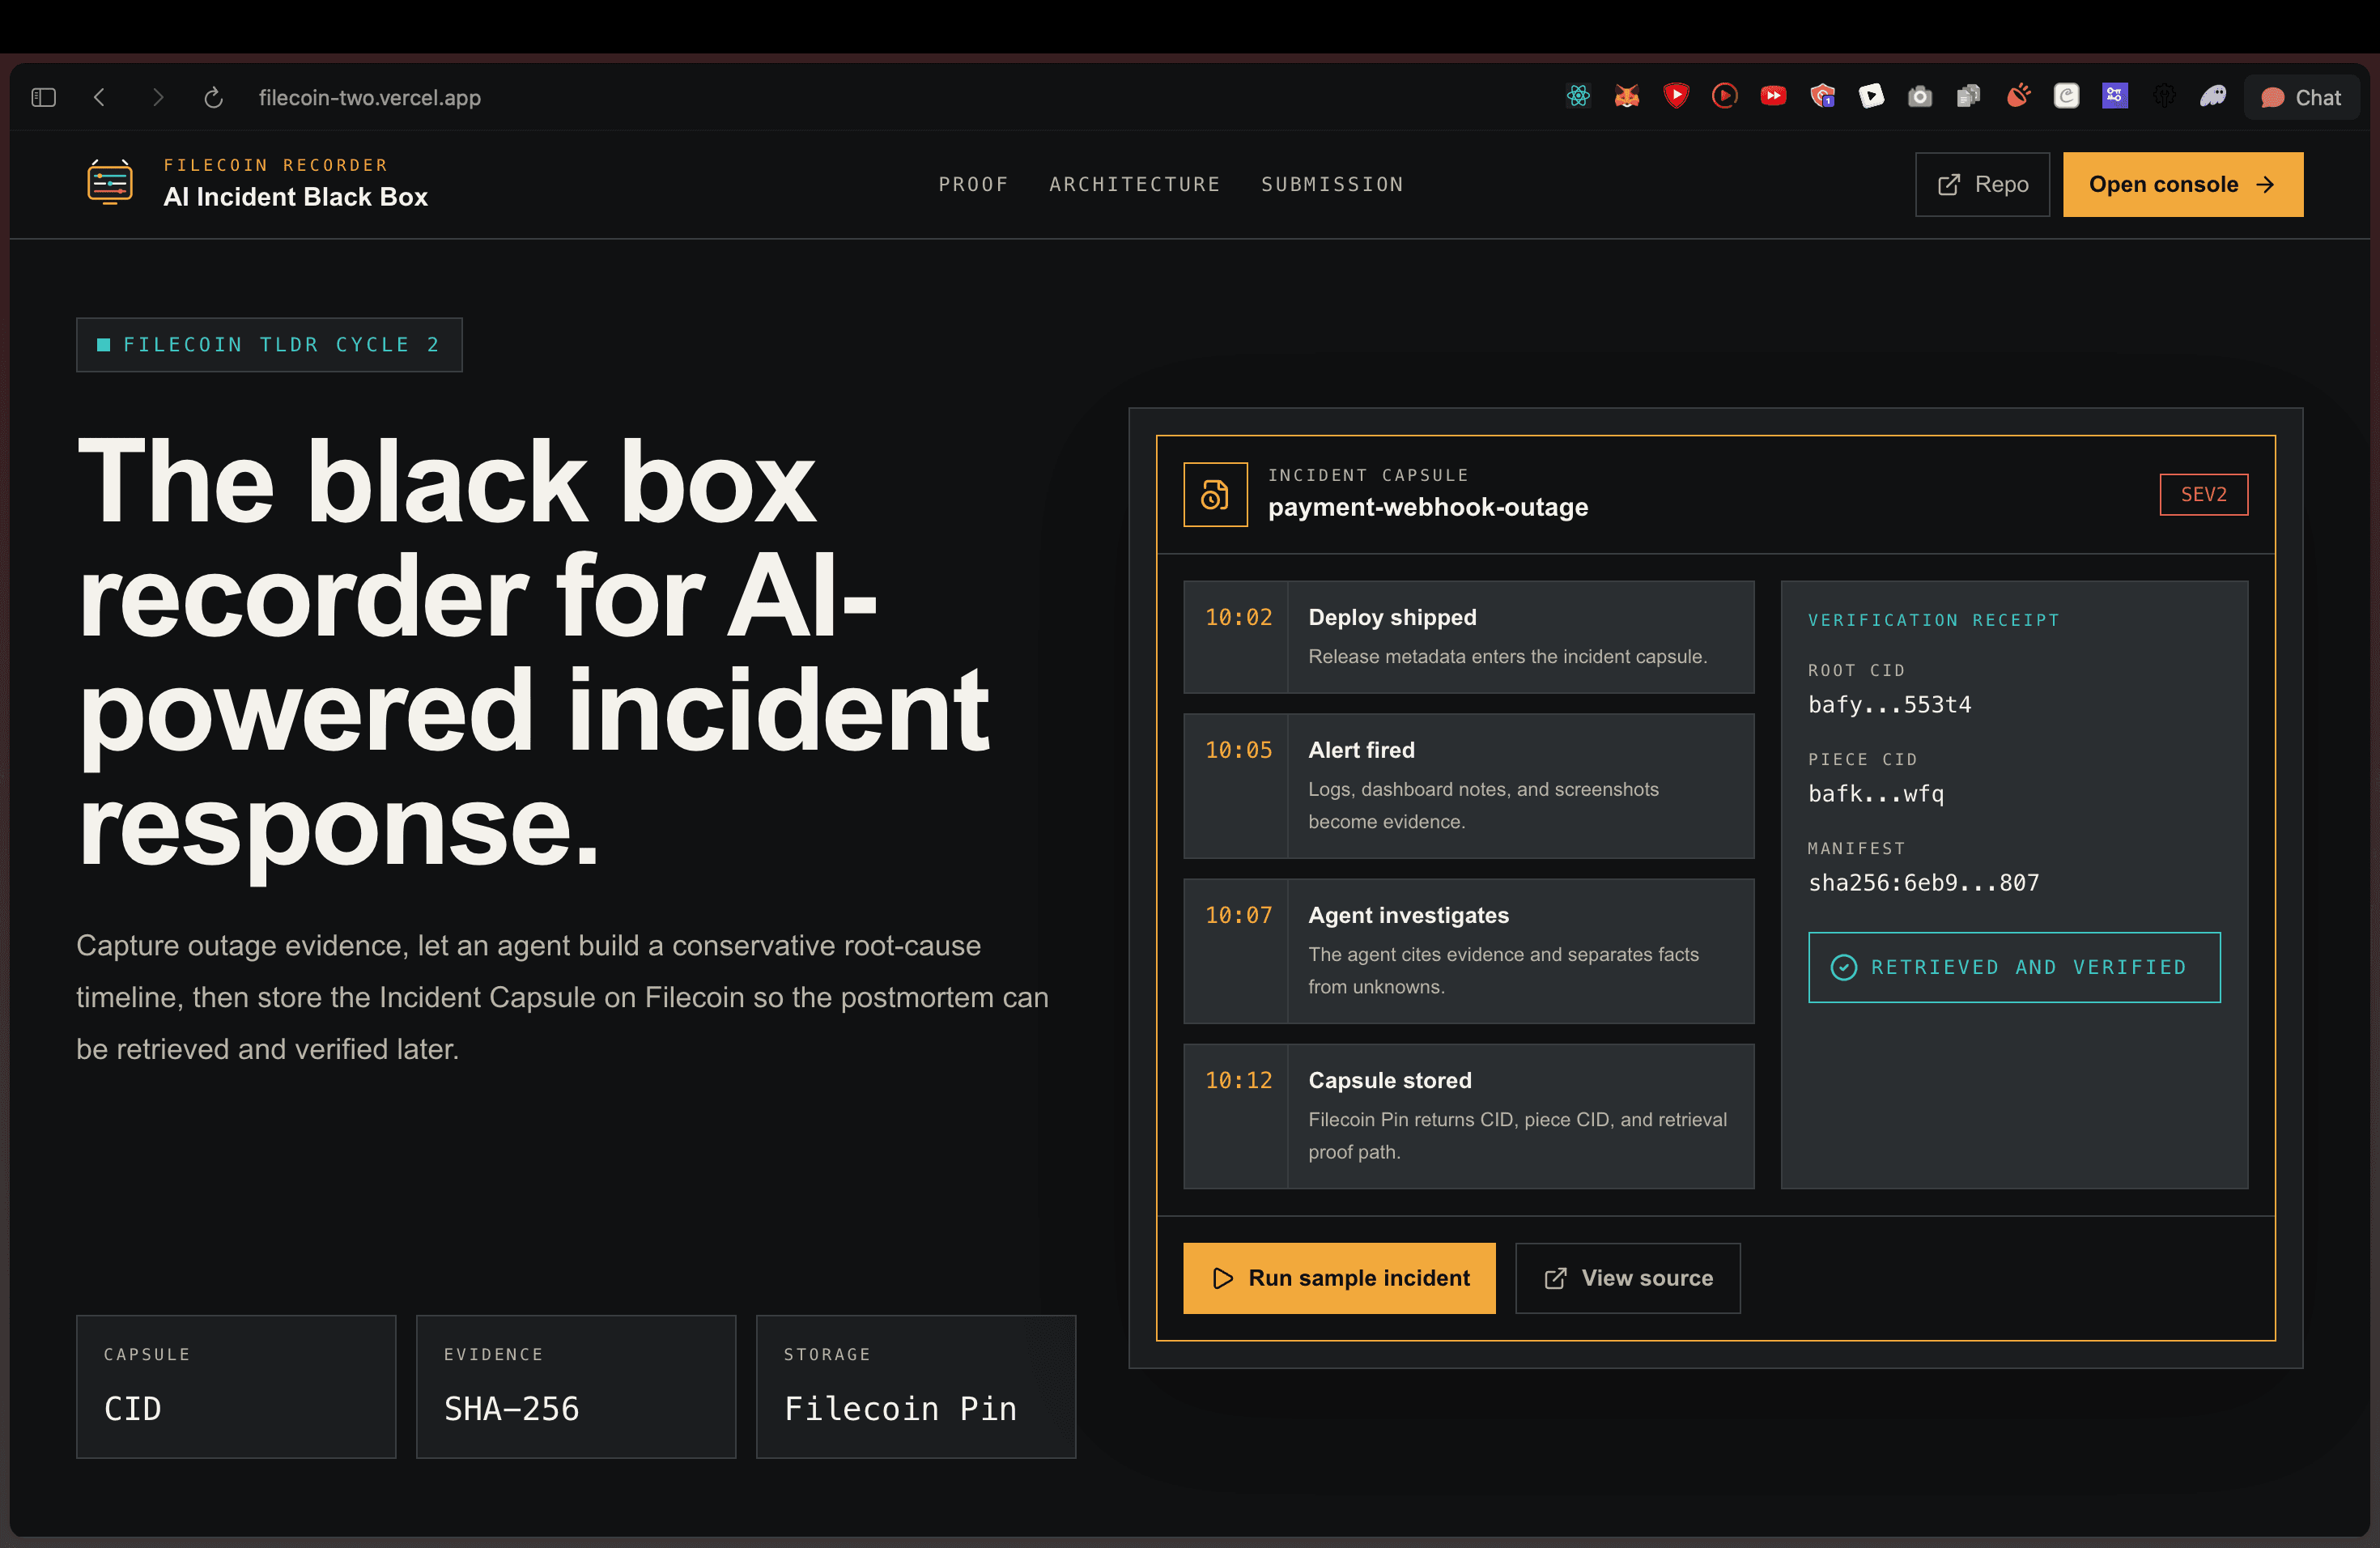Viewport: 2380px width, 1548px height.
Task: Click the Evidence SHA-256 card
Action: point(576,1386)
